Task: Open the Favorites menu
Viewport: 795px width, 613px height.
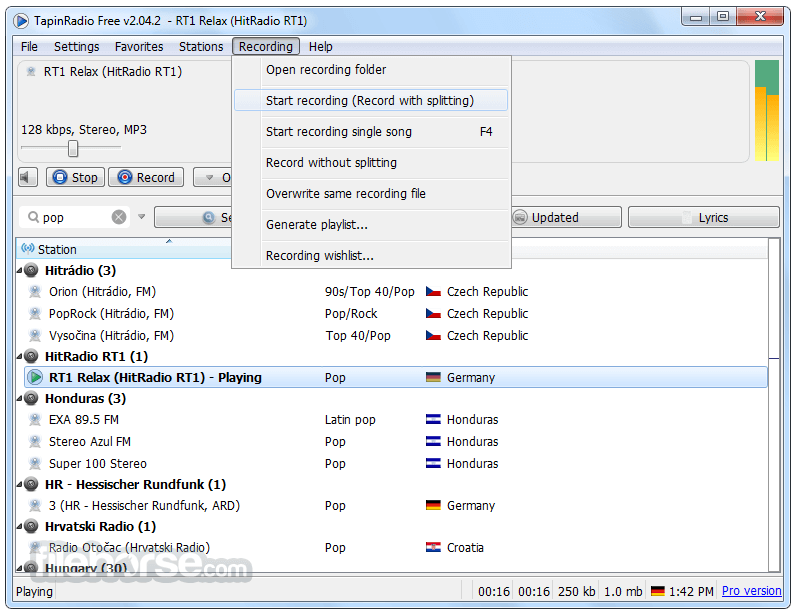Action: (139, 47)
